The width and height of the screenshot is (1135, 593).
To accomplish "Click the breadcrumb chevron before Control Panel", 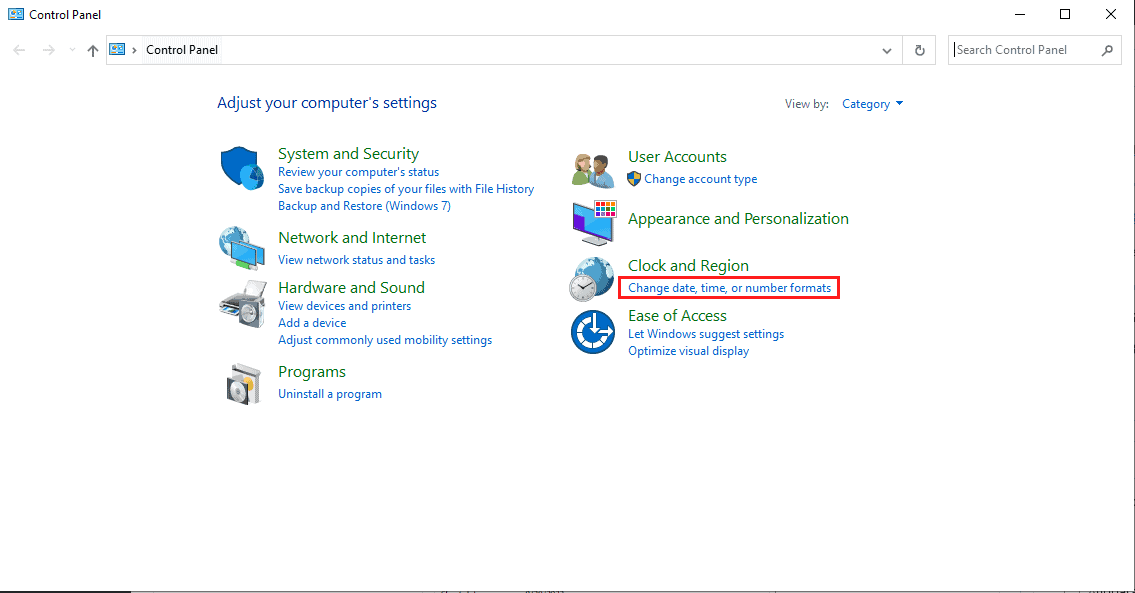I will (x=134, y=50).
